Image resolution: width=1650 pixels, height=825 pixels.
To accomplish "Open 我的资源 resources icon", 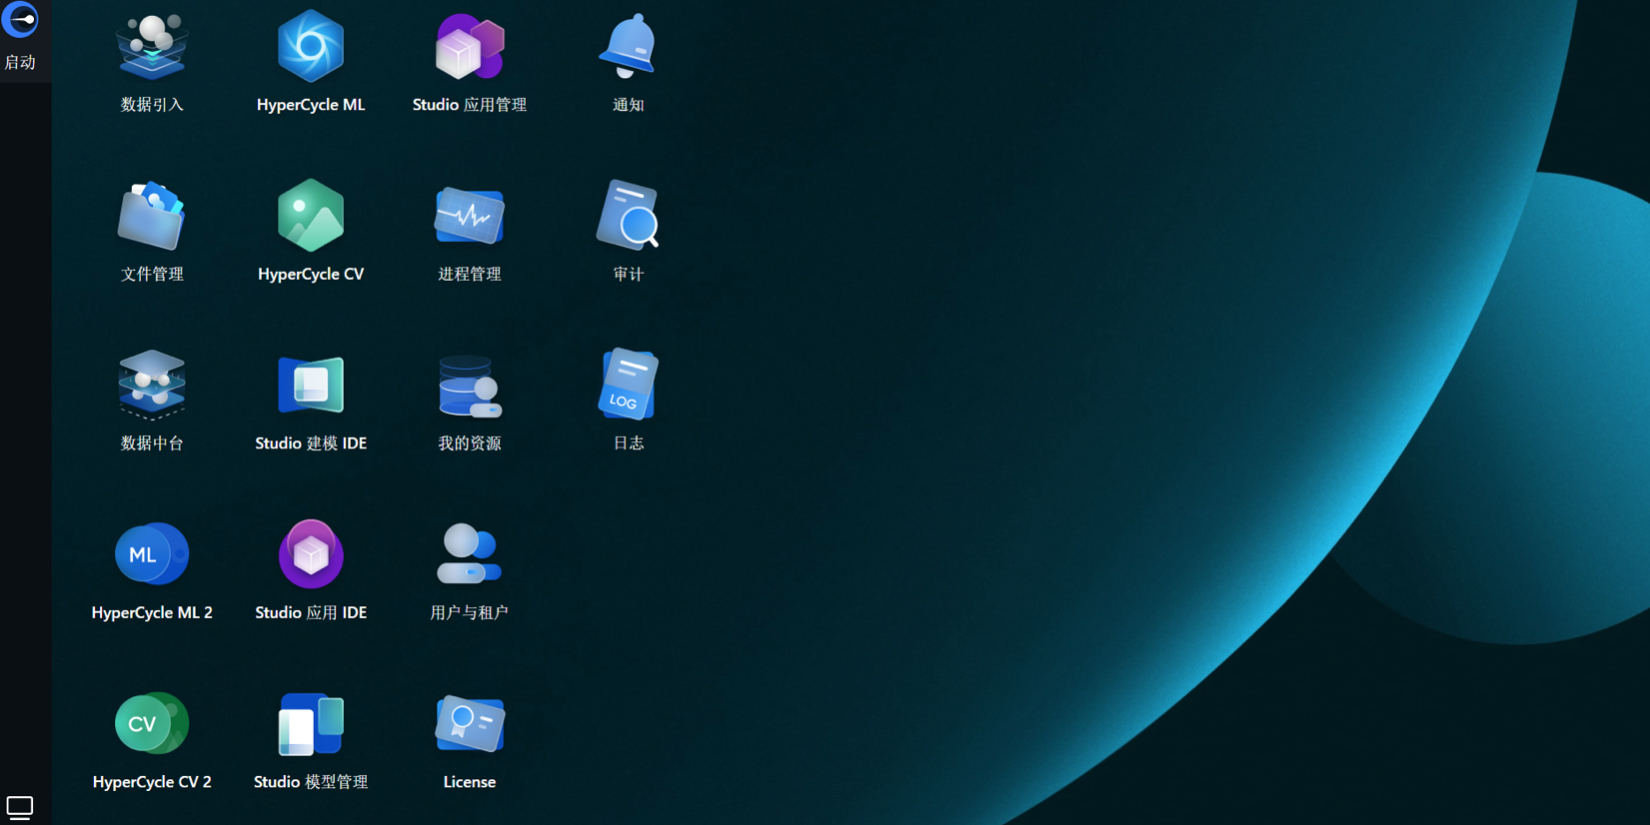I will 469,386.
